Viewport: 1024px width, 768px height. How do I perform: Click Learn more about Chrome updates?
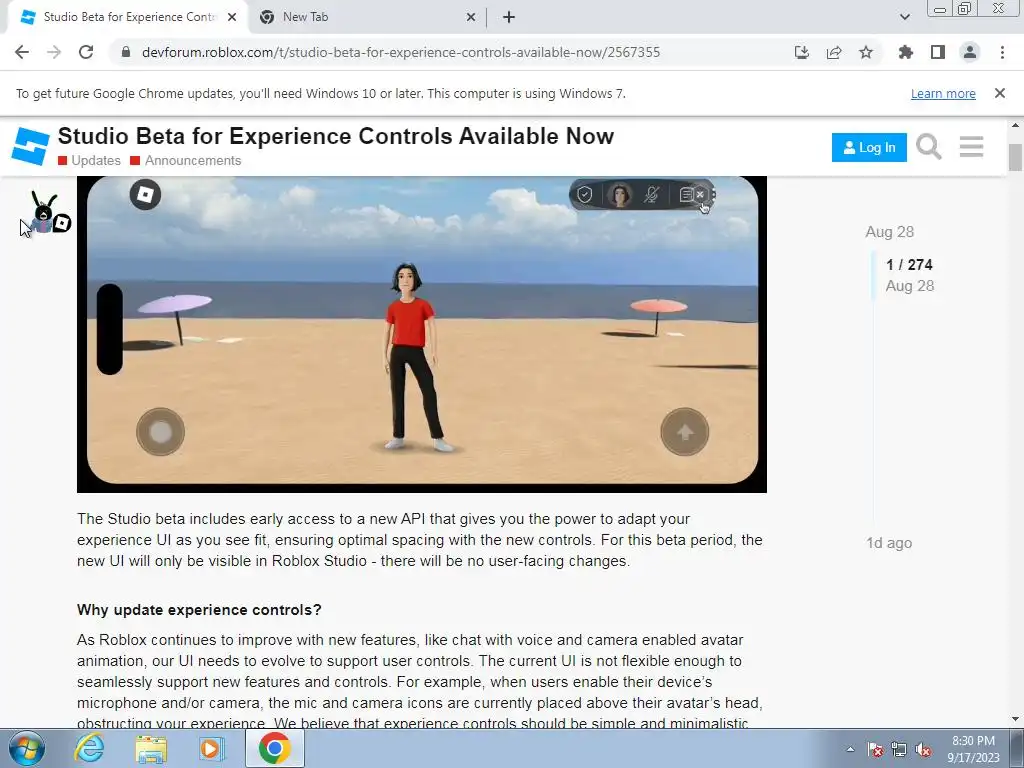click(943, 93)
